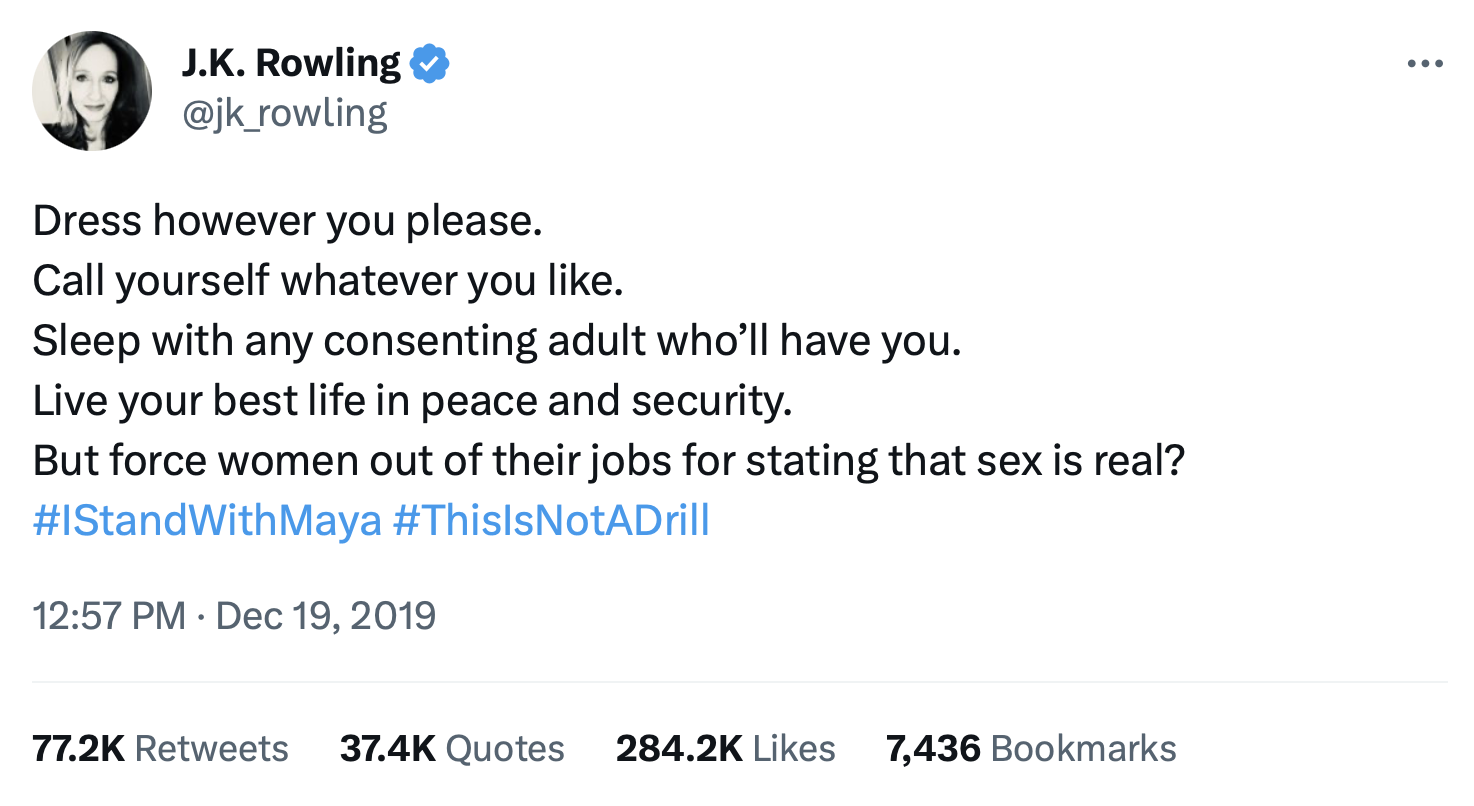The height and width of the screenshot is (806, 1474).
Task: Click the word Likes label
Action: click(794, 748)
